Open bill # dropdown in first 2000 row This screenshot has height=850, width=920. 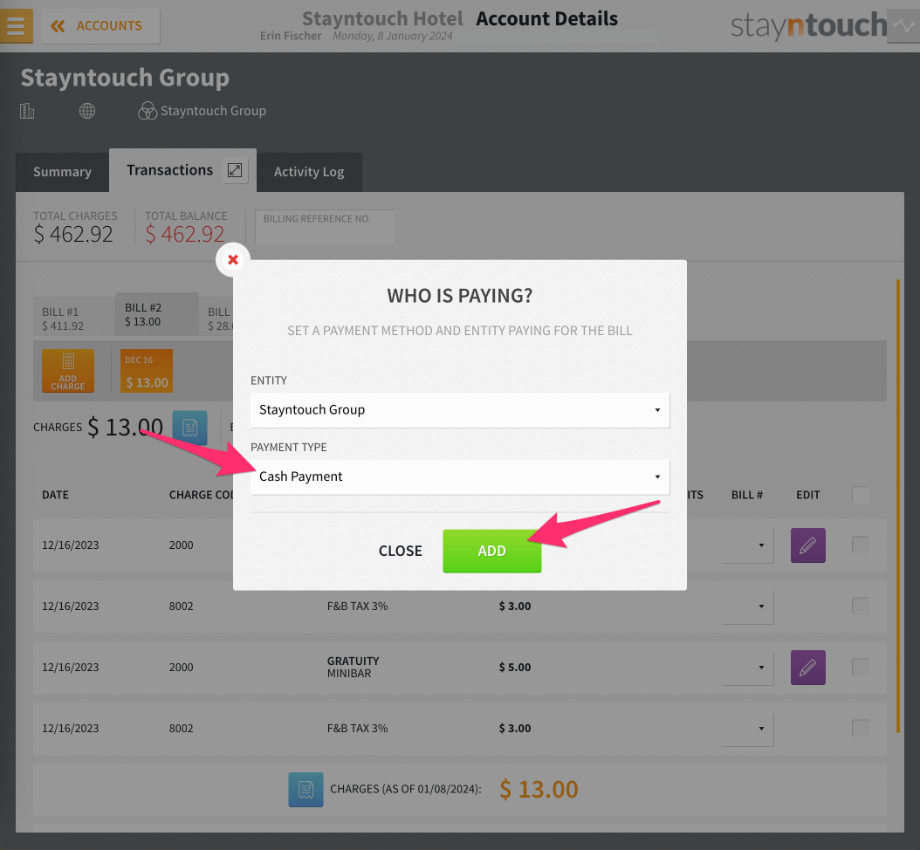tap(748, 546)
